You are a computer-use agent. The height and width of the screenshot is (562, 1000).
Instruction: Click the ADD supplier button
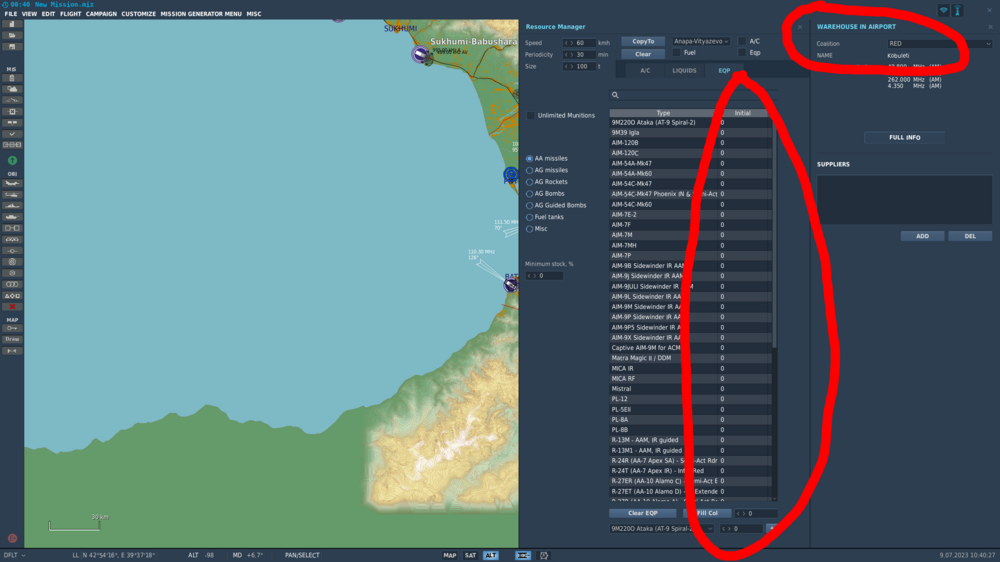coord(922,236)
